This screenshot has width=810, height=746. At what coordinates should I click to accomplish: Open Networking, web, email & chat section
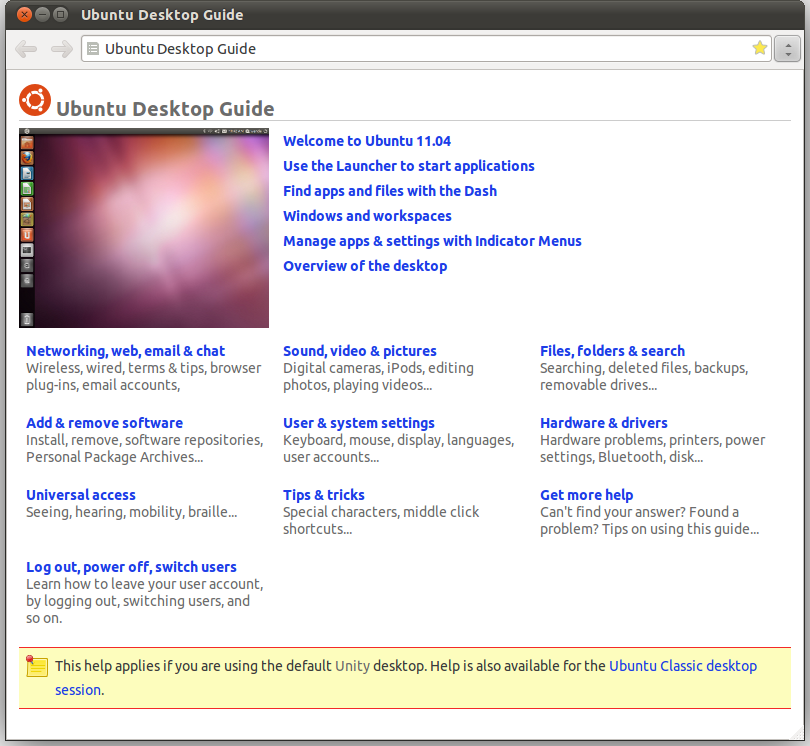[126, 351]
